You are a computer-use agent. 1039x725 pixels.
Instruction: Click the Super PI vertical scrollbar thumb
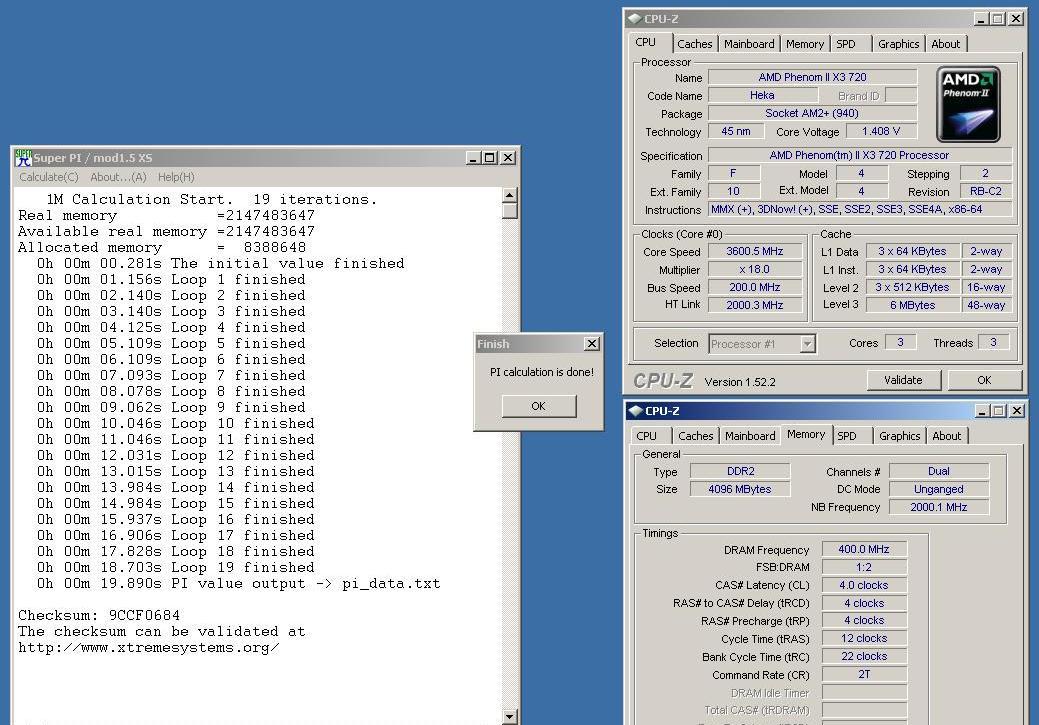click(510, 211)
